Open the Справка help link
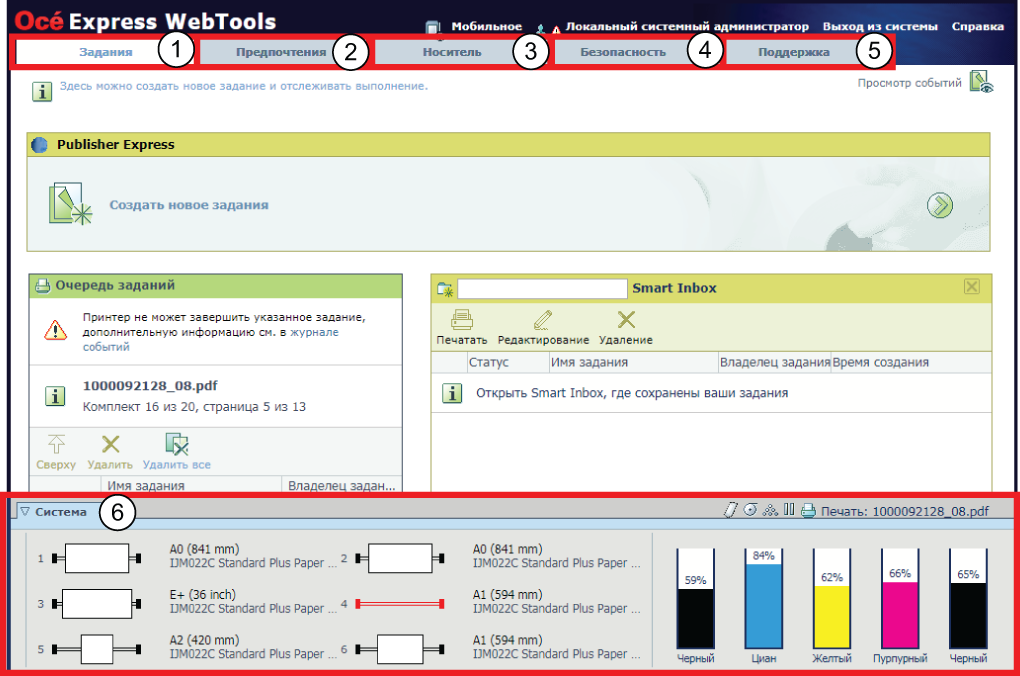This screenshot has height=676, width=1020. tap(978, 27)
